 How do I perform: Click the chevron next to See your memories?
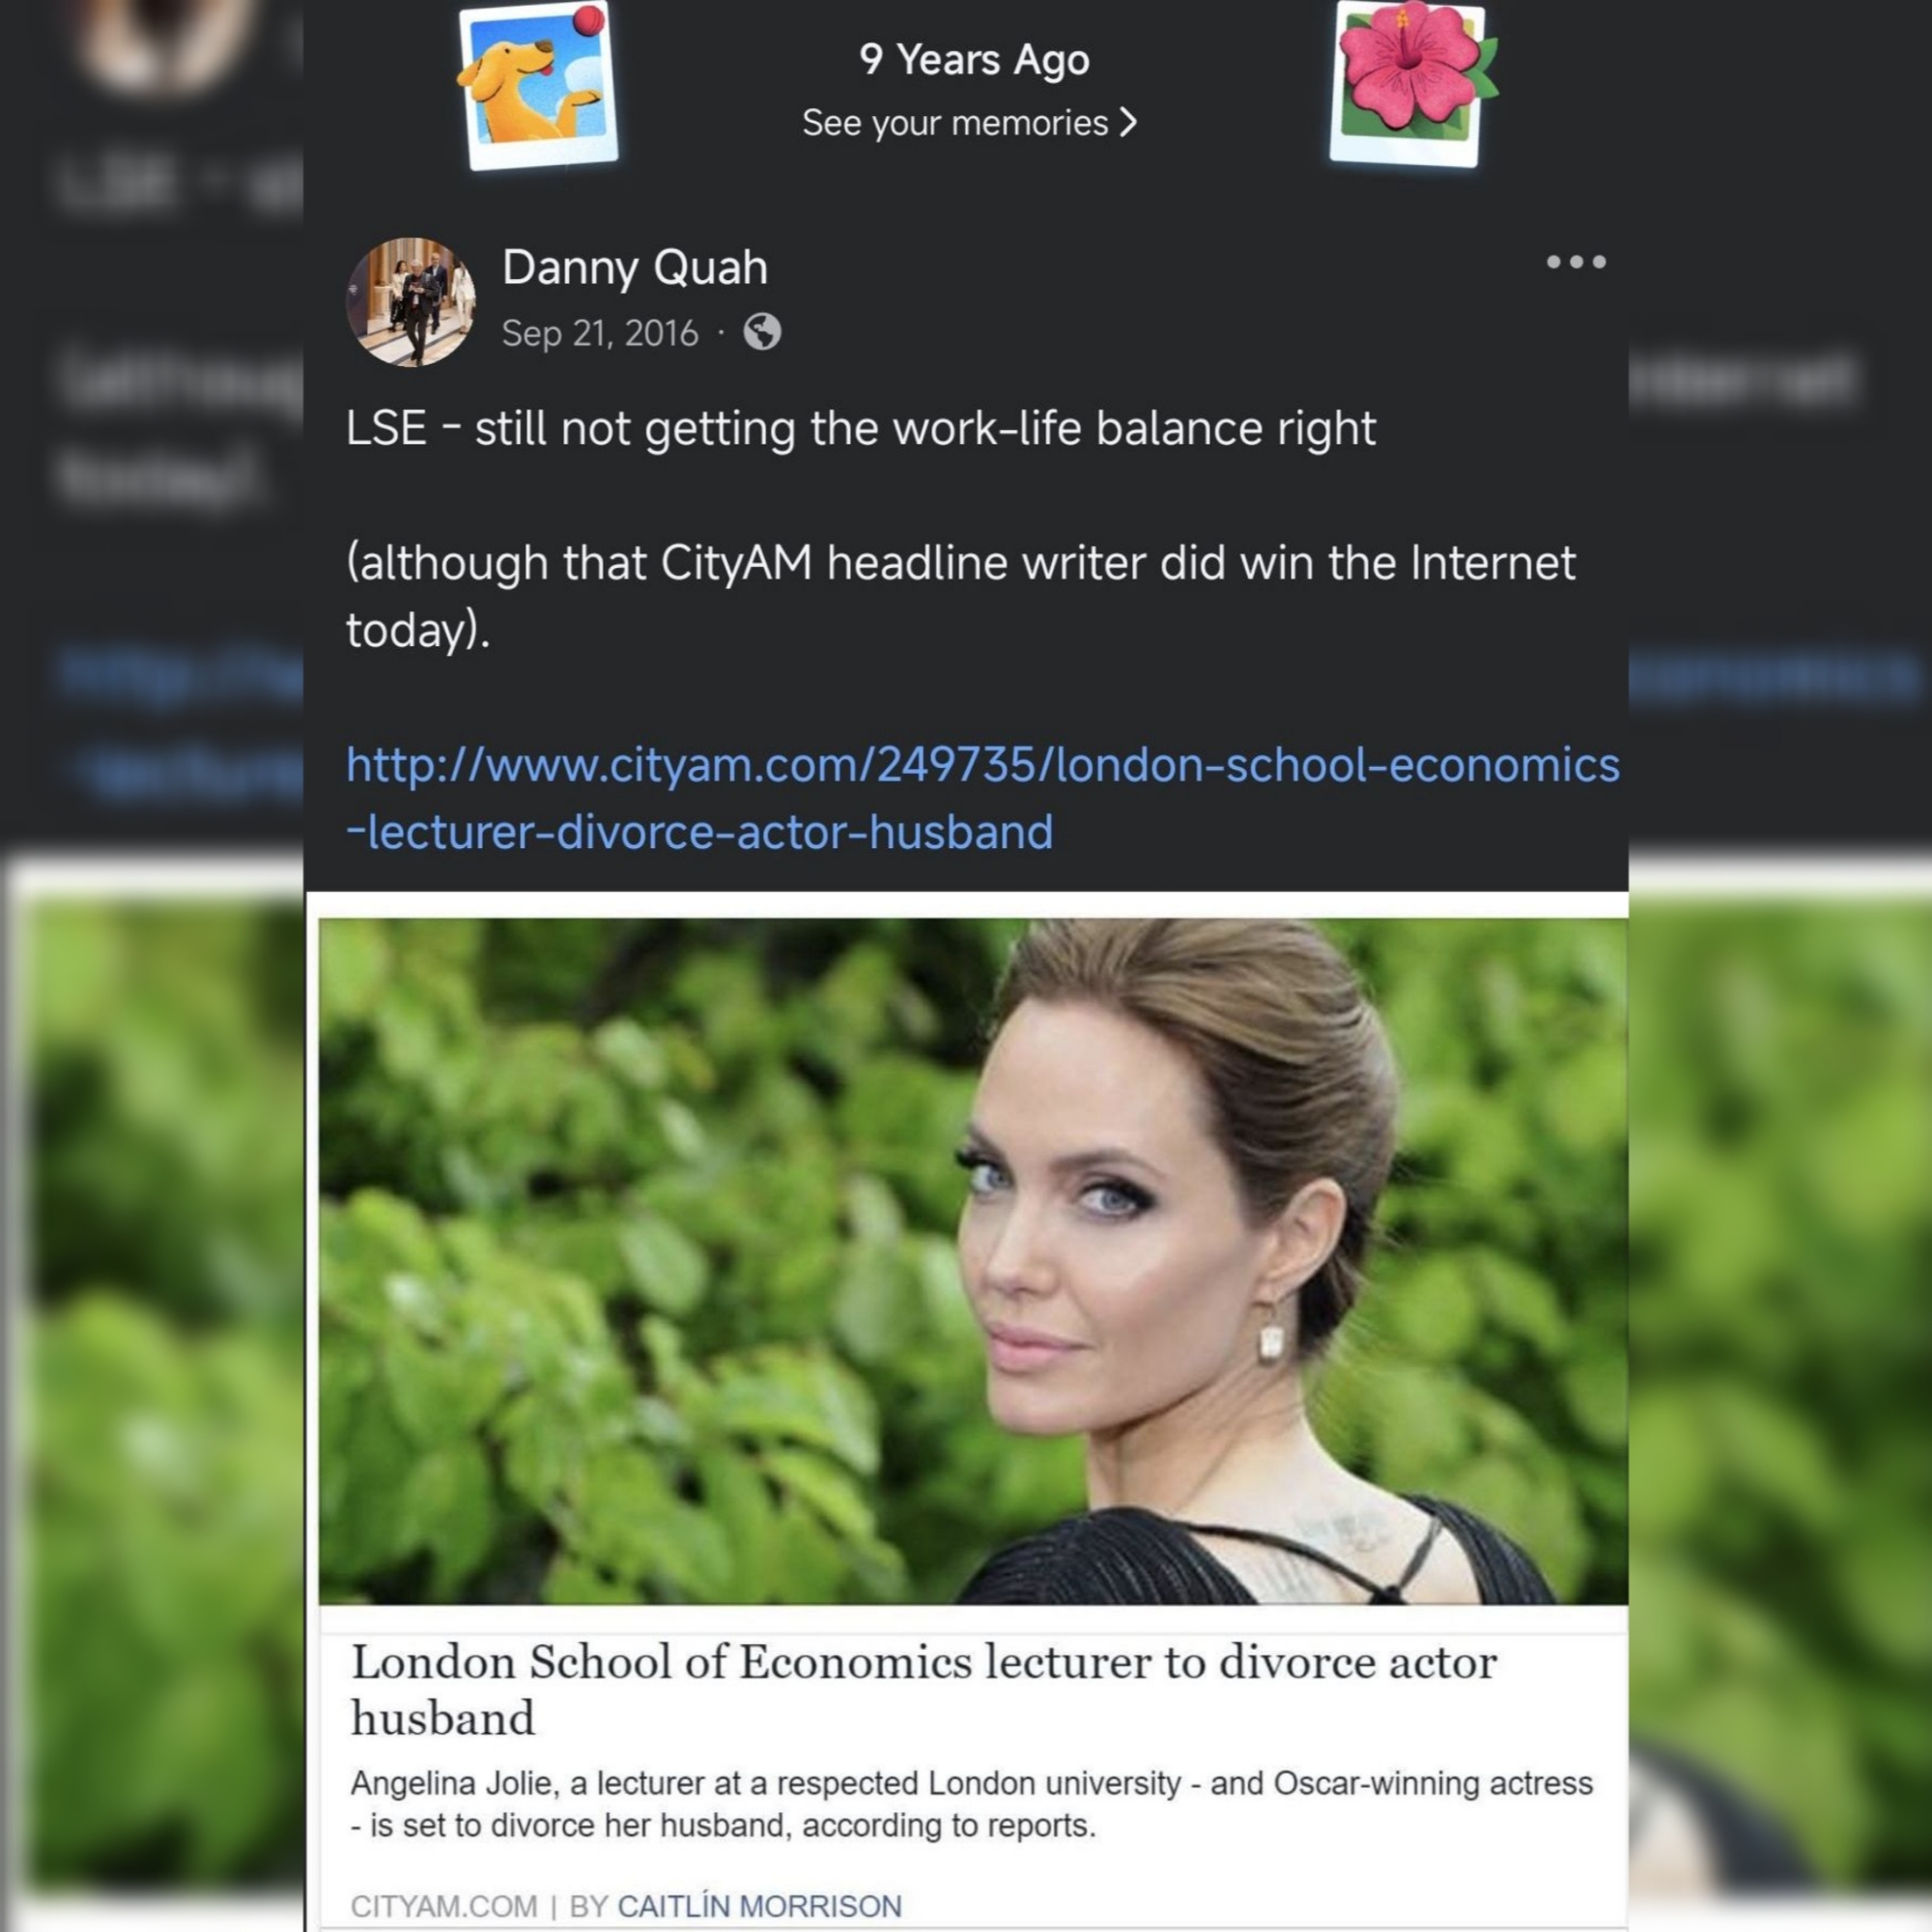[1128, 123]
